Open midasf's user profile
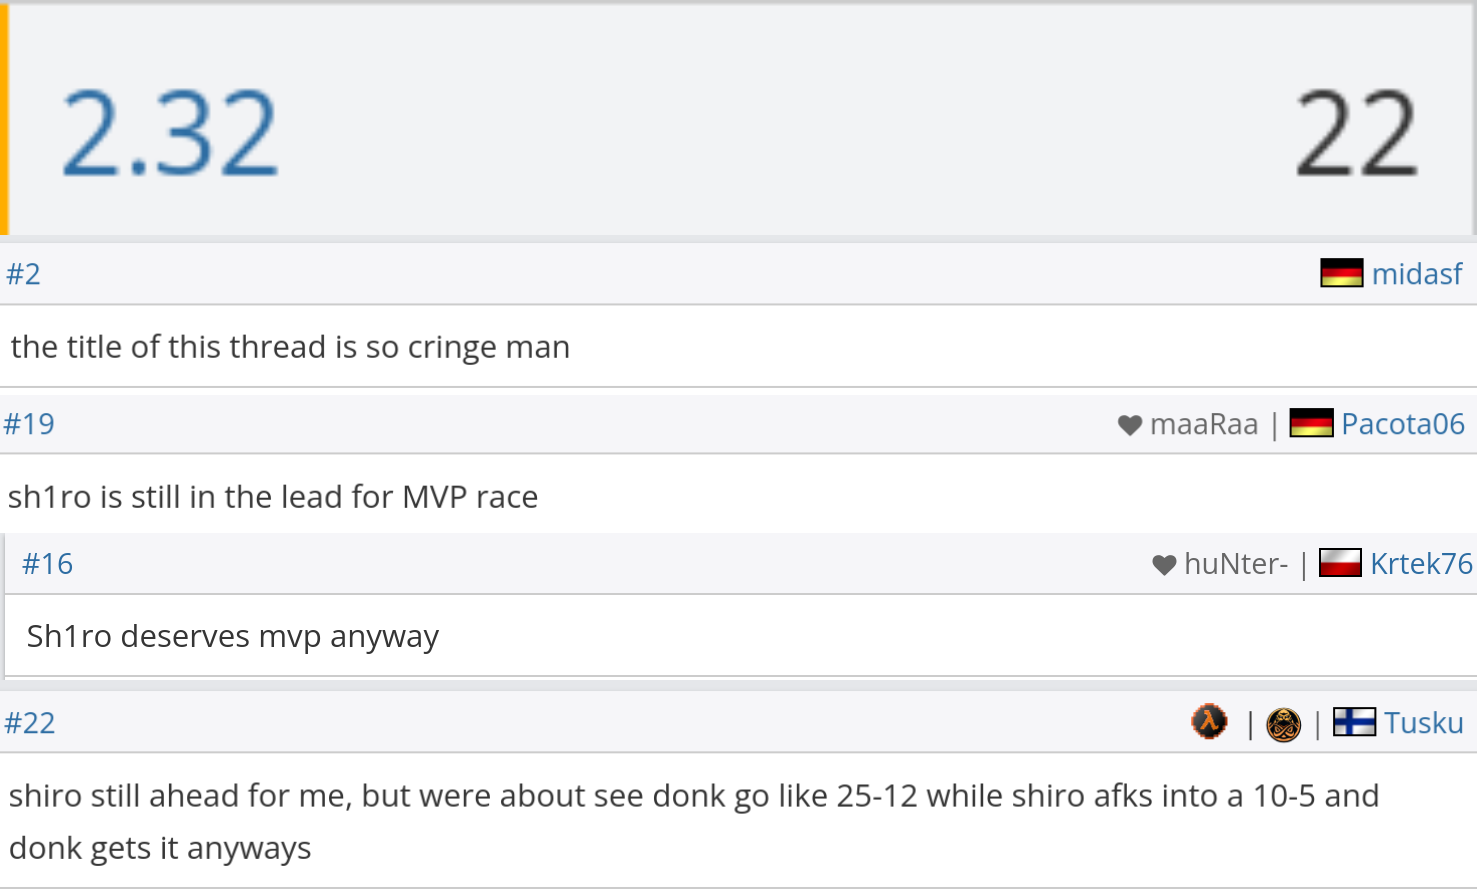The image size is (1477, 889). pos(1417,273)
